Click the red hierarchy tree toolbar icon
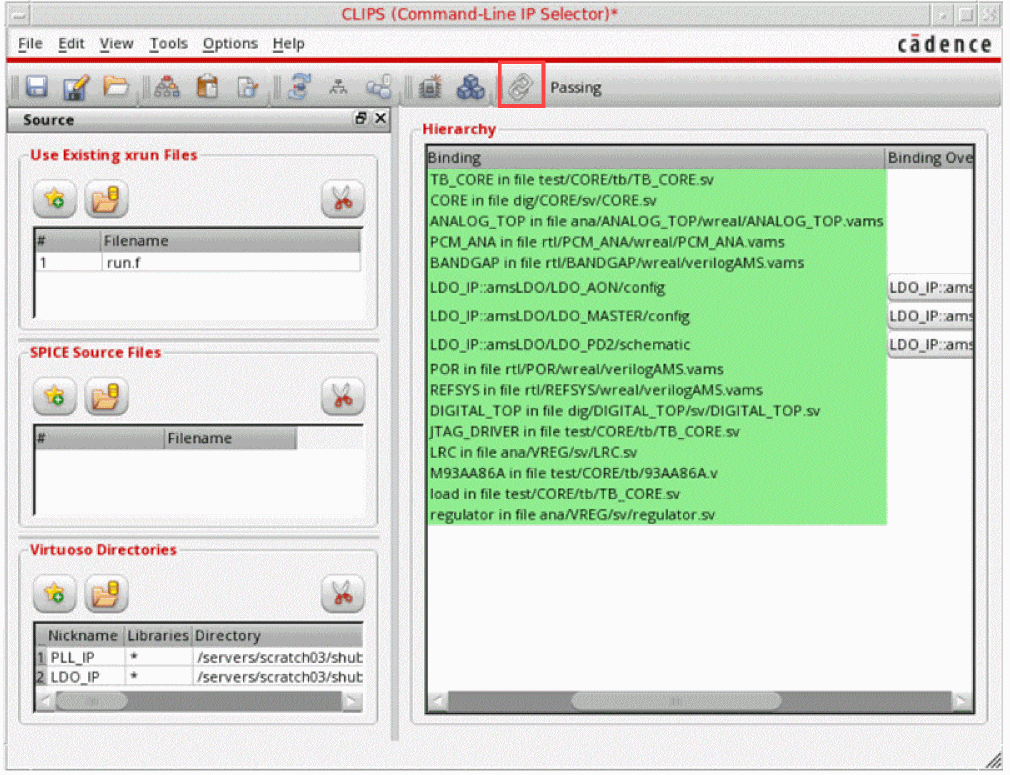Screen dimensions: 1010x775 [x=167, y=87]
